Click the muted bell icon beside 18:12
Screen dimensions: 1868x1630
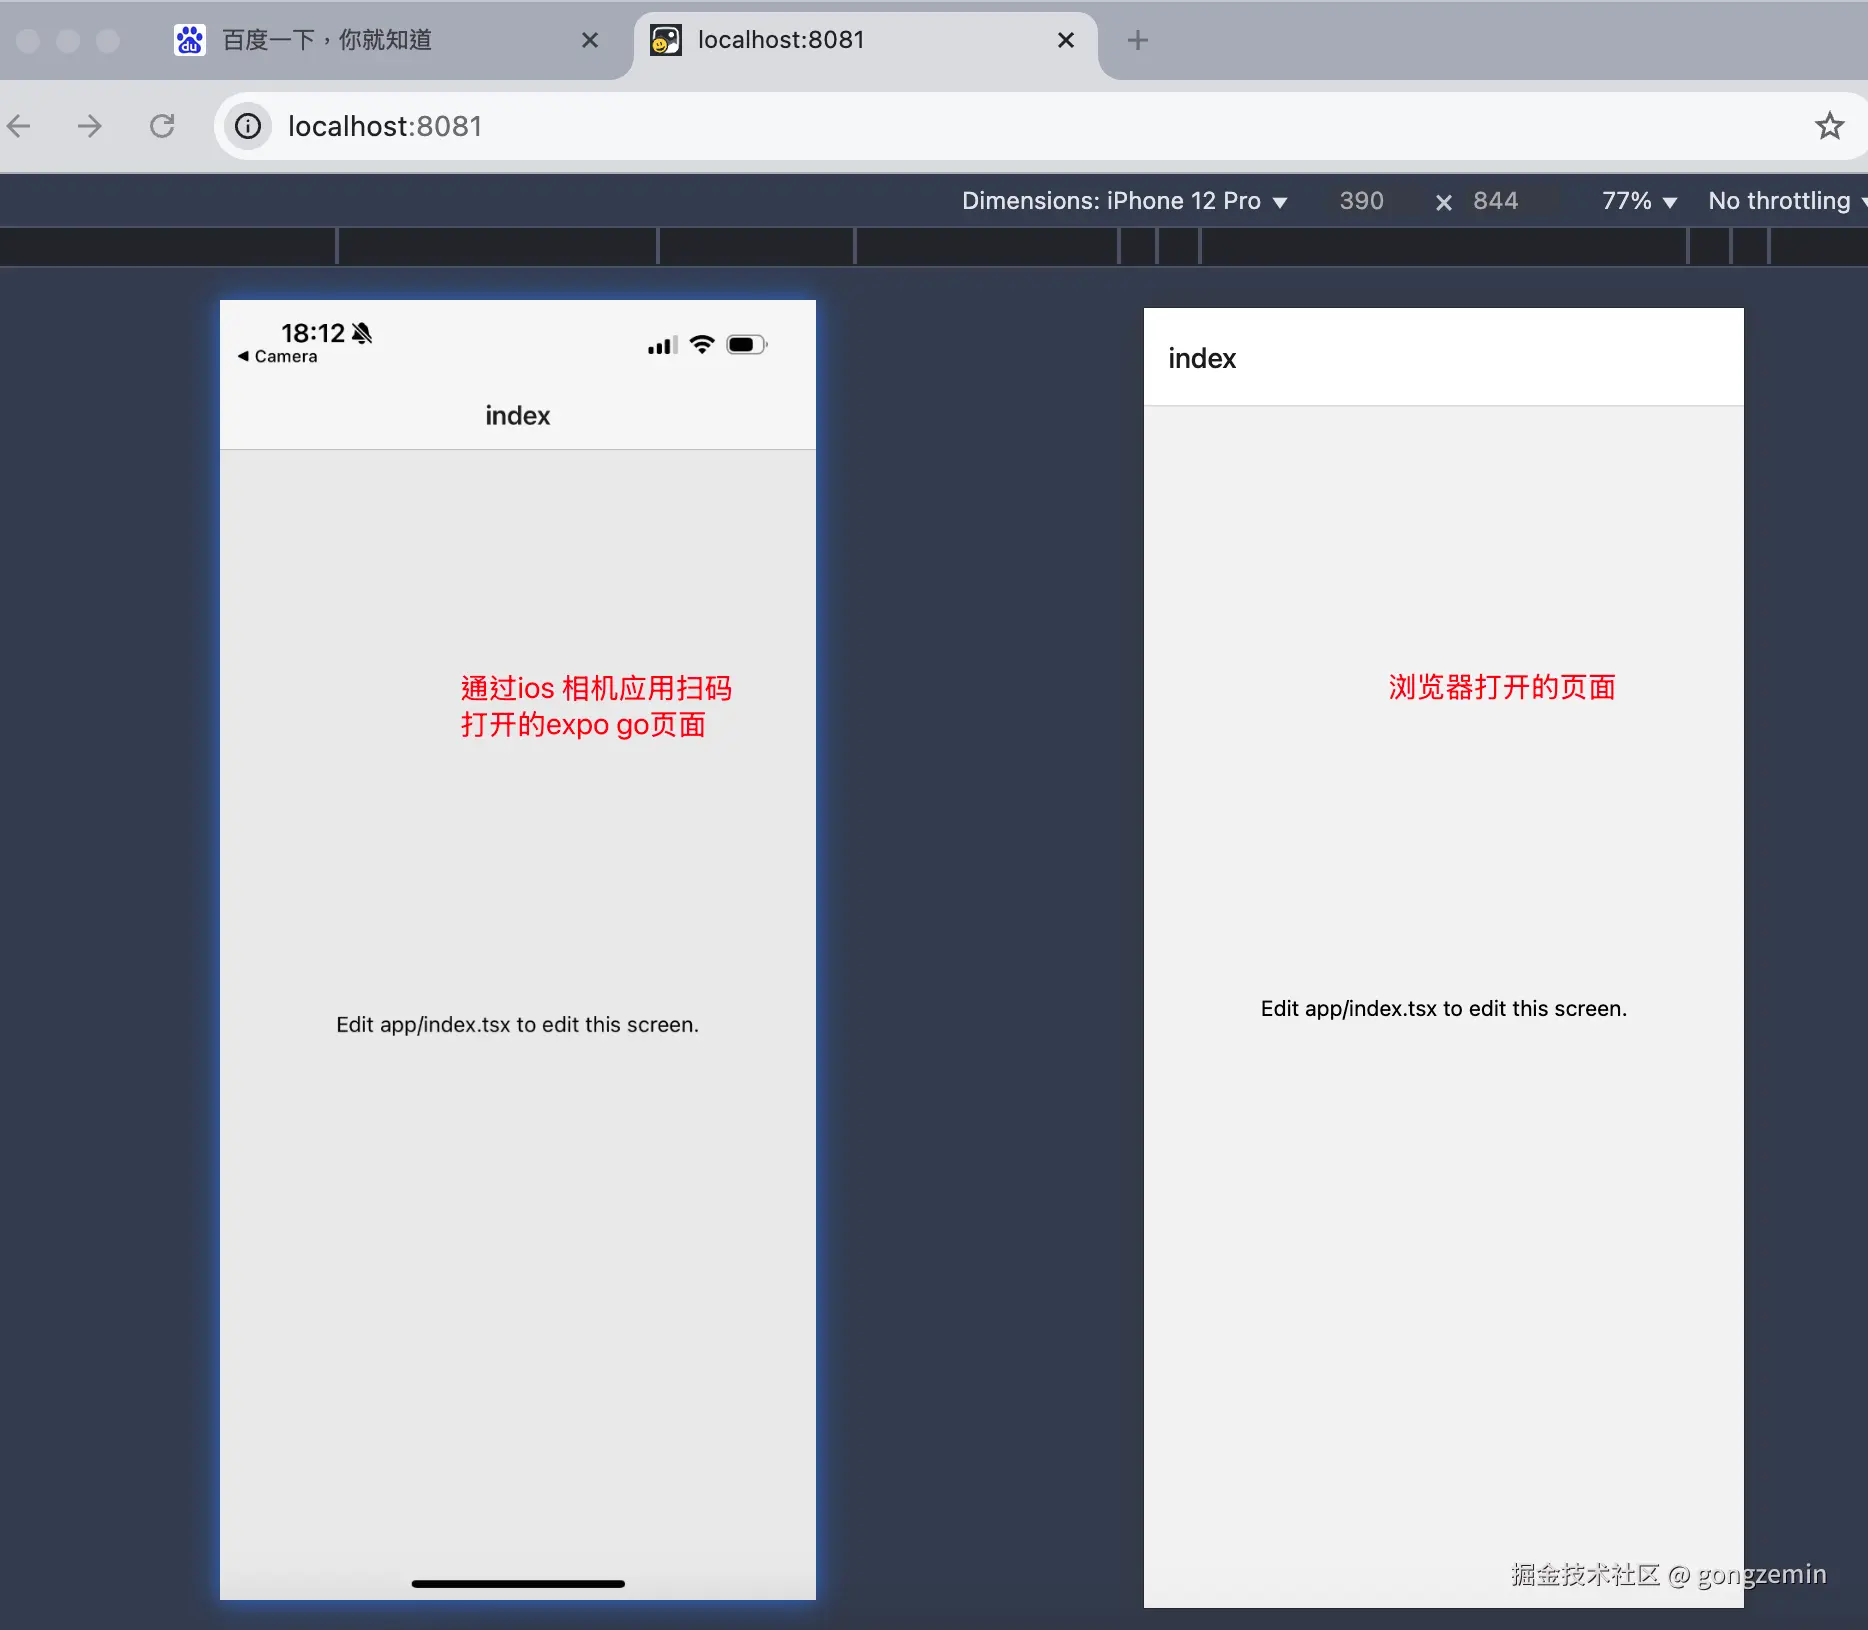362,333
